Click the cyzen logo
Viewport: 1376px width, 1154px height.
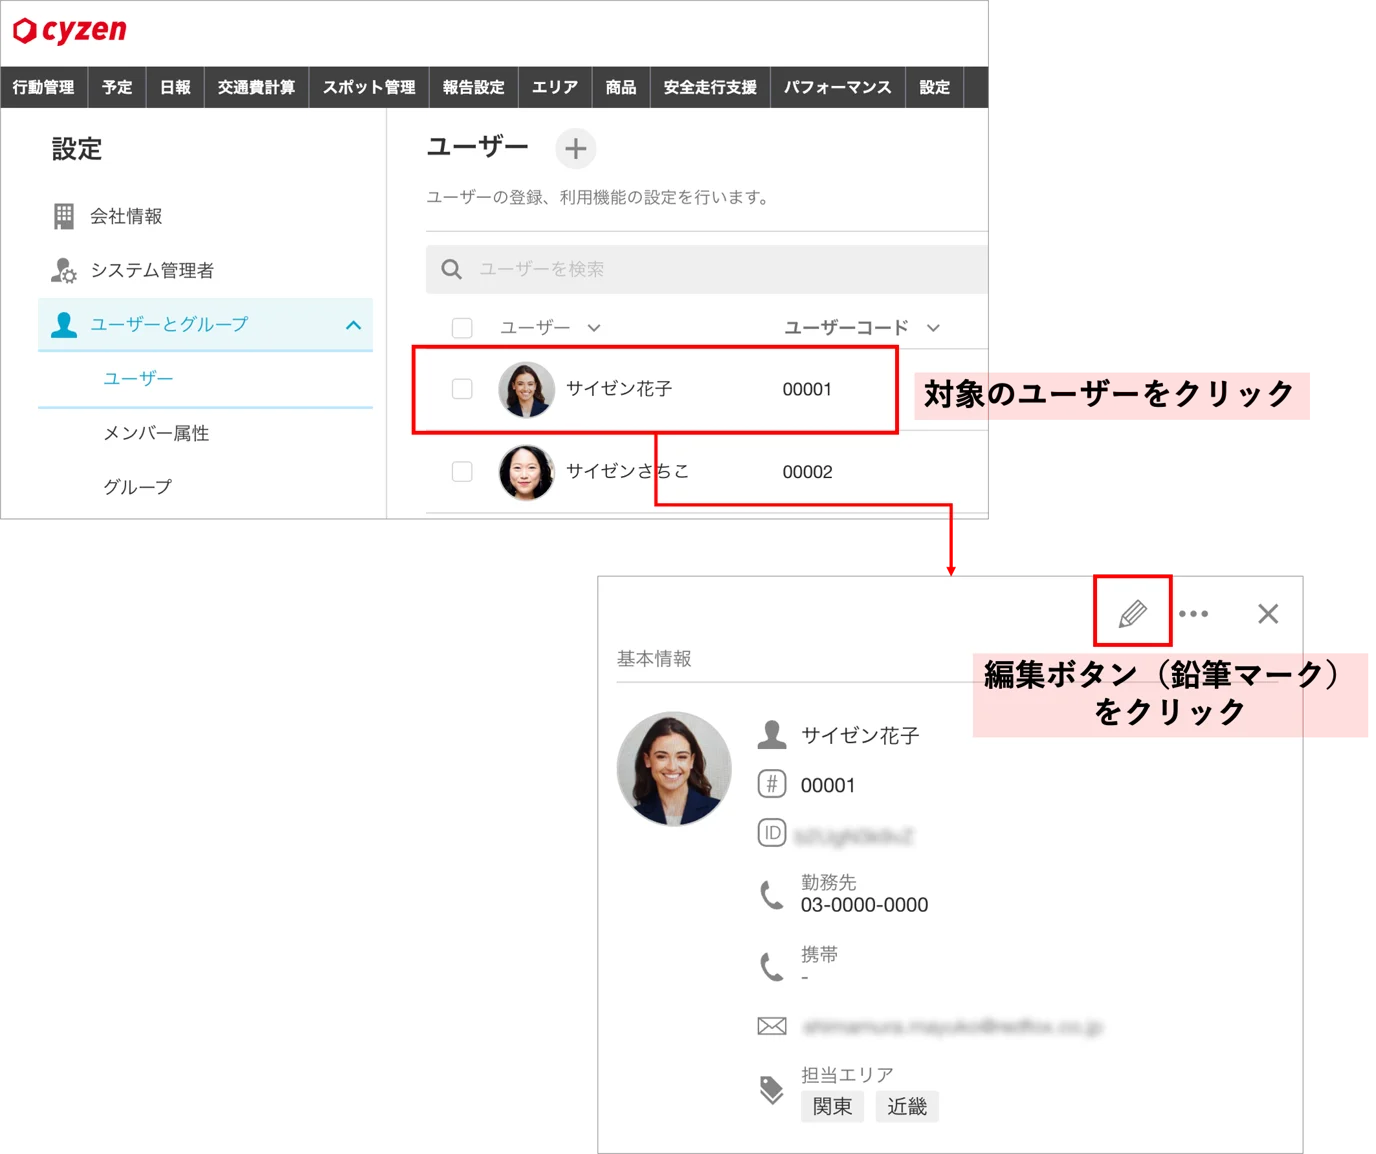tap(70, 30)
